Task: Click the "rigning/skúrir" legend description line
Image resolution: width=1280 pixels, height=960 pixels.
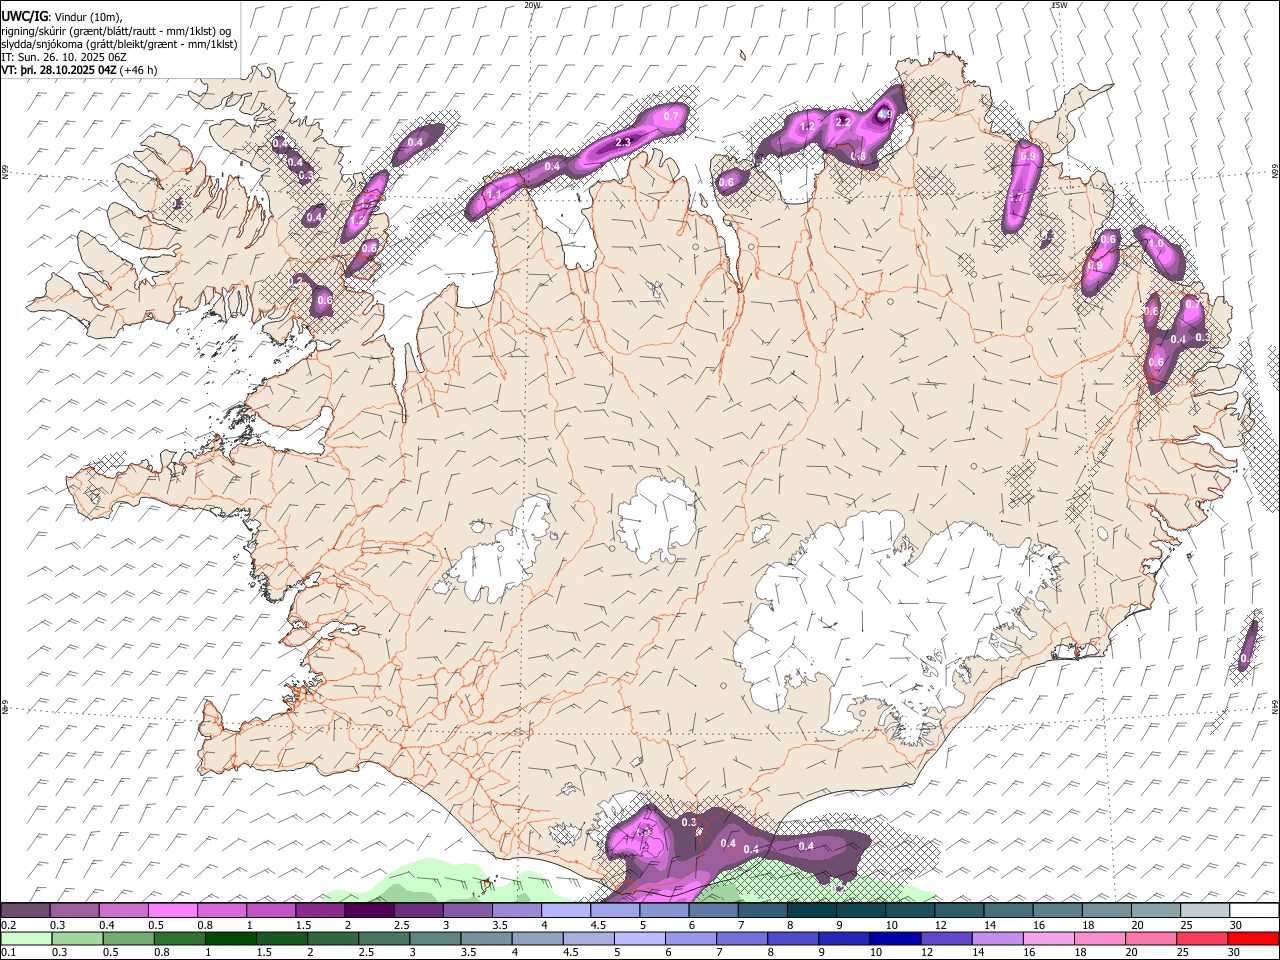Action: [116, 31]
